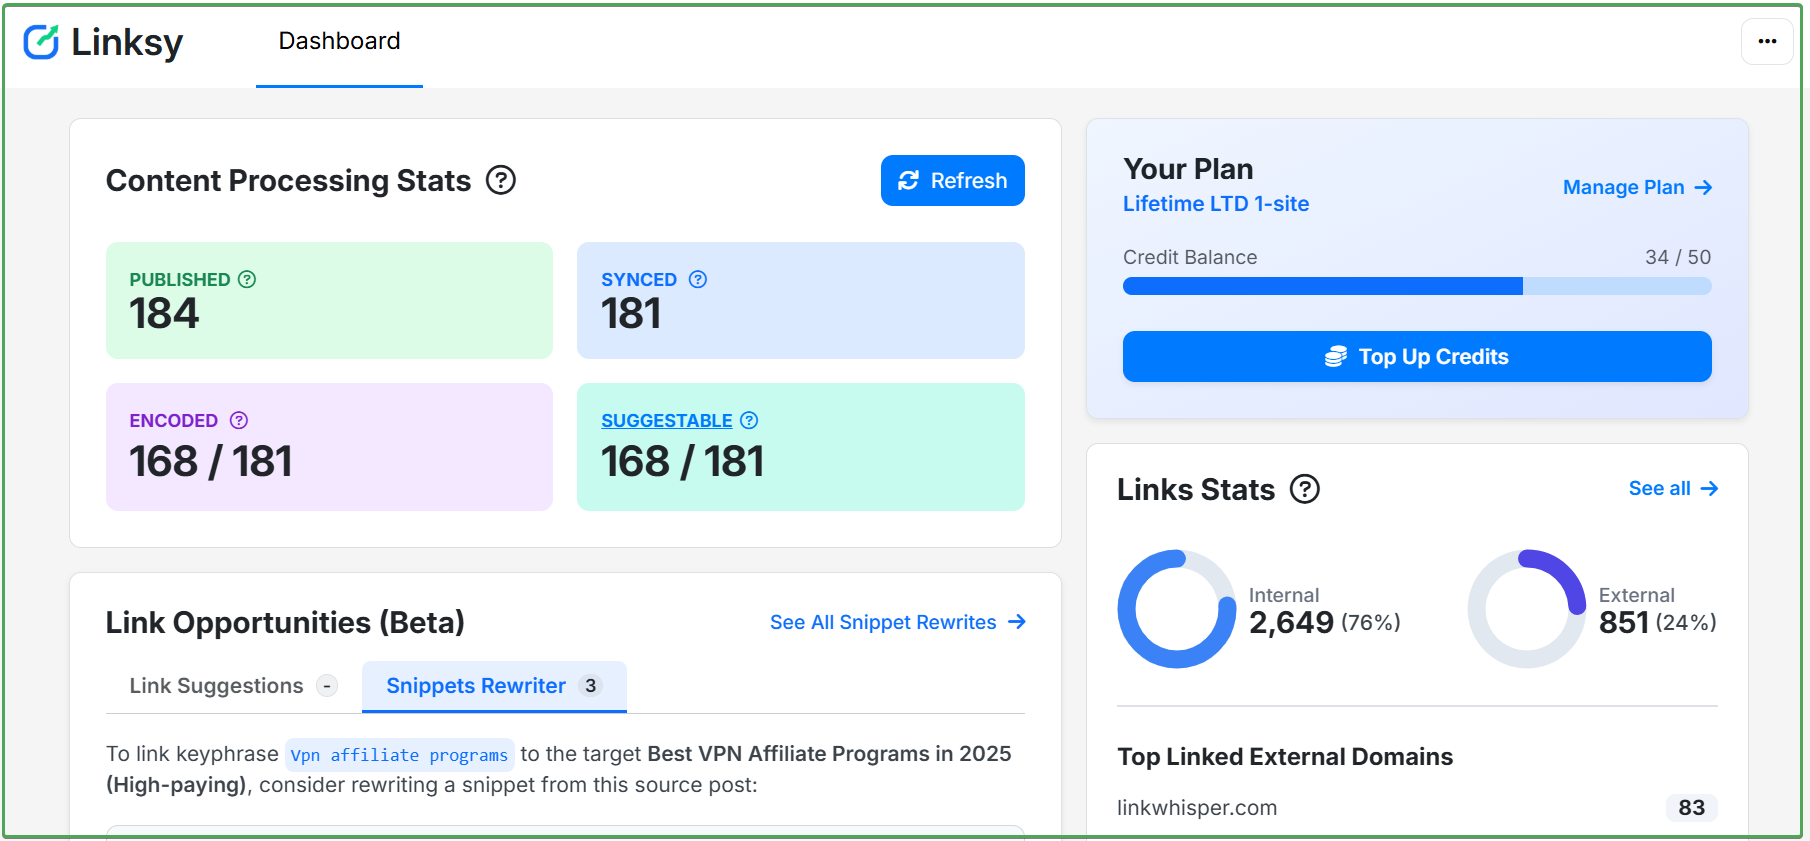1810x841 pixels.
Task: Open See All Snippet Rewrites
Action: 898,622
